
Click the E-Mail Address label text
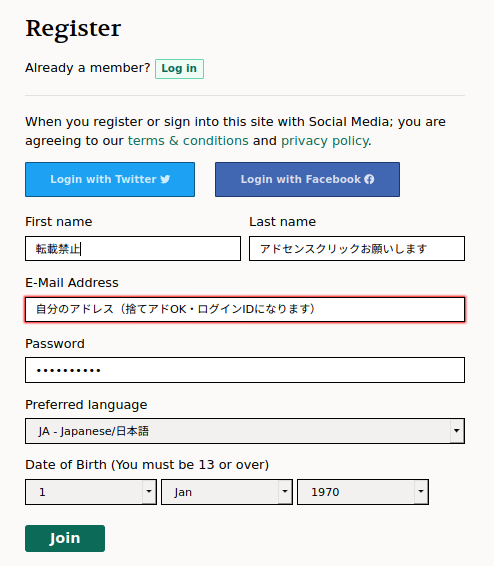pos(72,283)
